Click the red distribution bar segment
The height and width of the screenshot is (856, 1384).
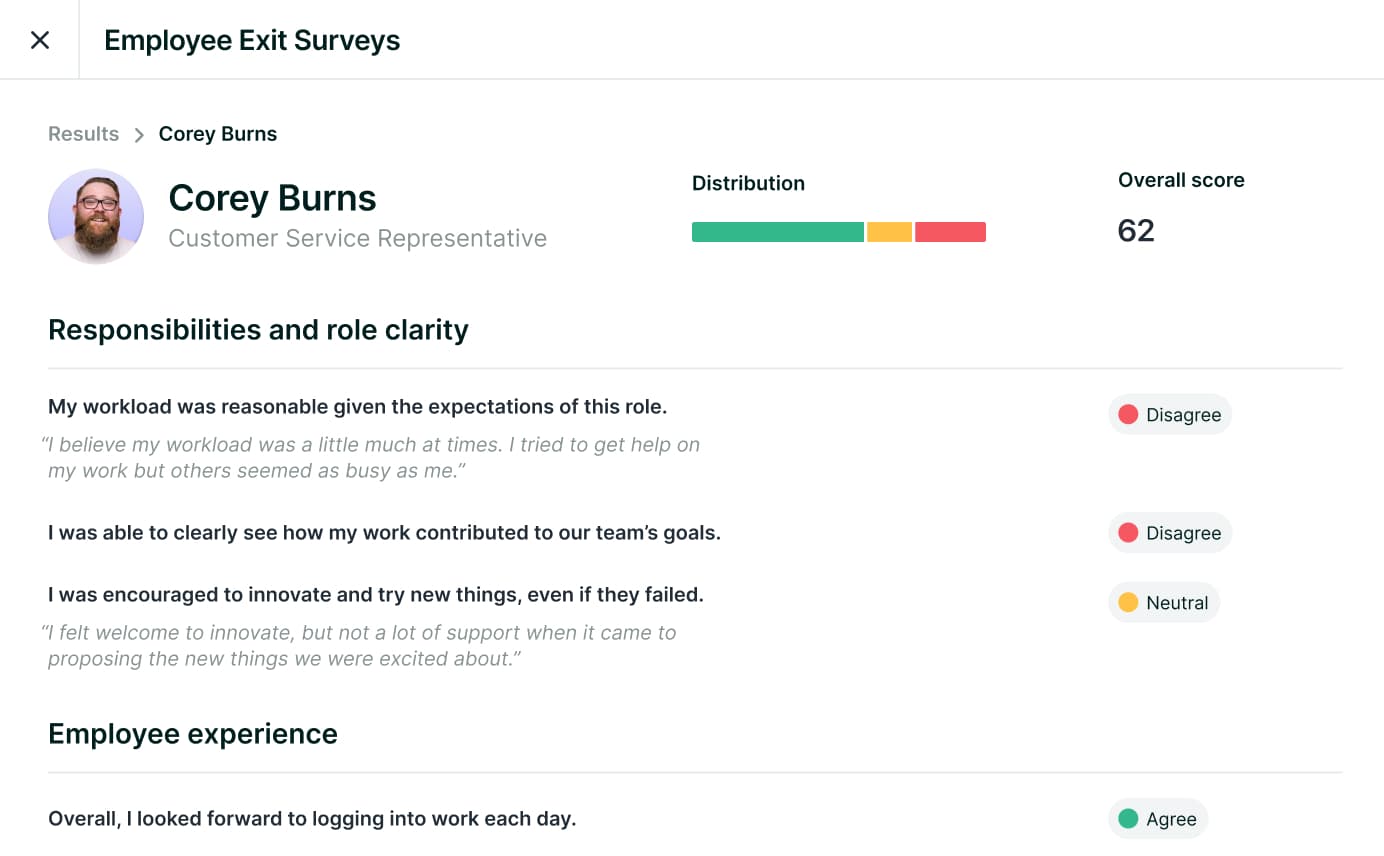point(950,232)
